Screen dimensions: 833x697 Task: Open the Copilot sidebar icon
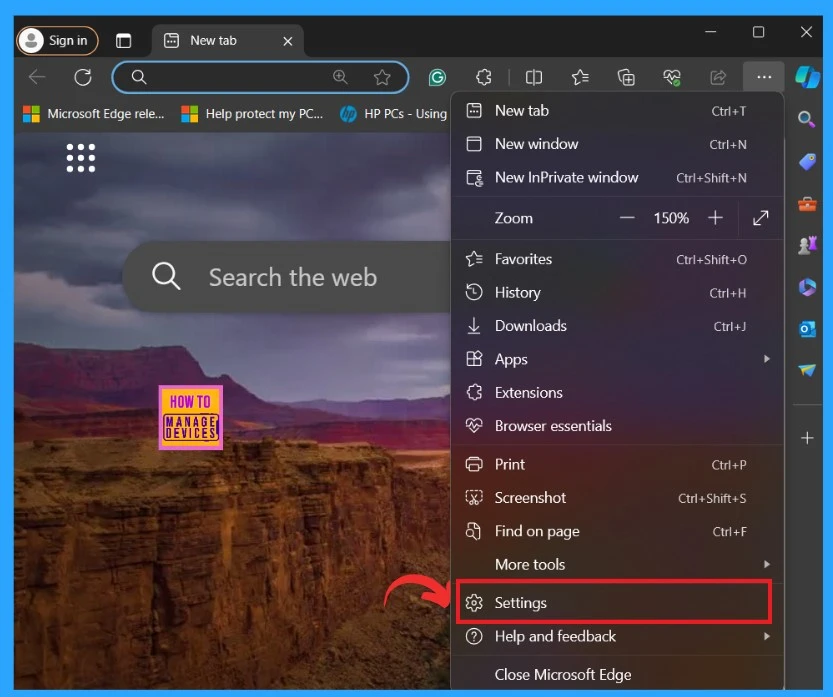(x=806, y=77)
